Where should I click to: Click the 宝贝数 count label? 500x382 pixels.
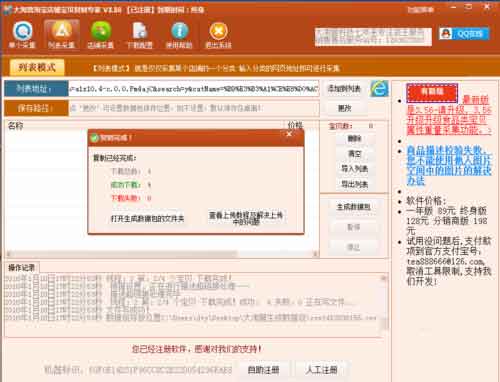[x=341, y=126]
